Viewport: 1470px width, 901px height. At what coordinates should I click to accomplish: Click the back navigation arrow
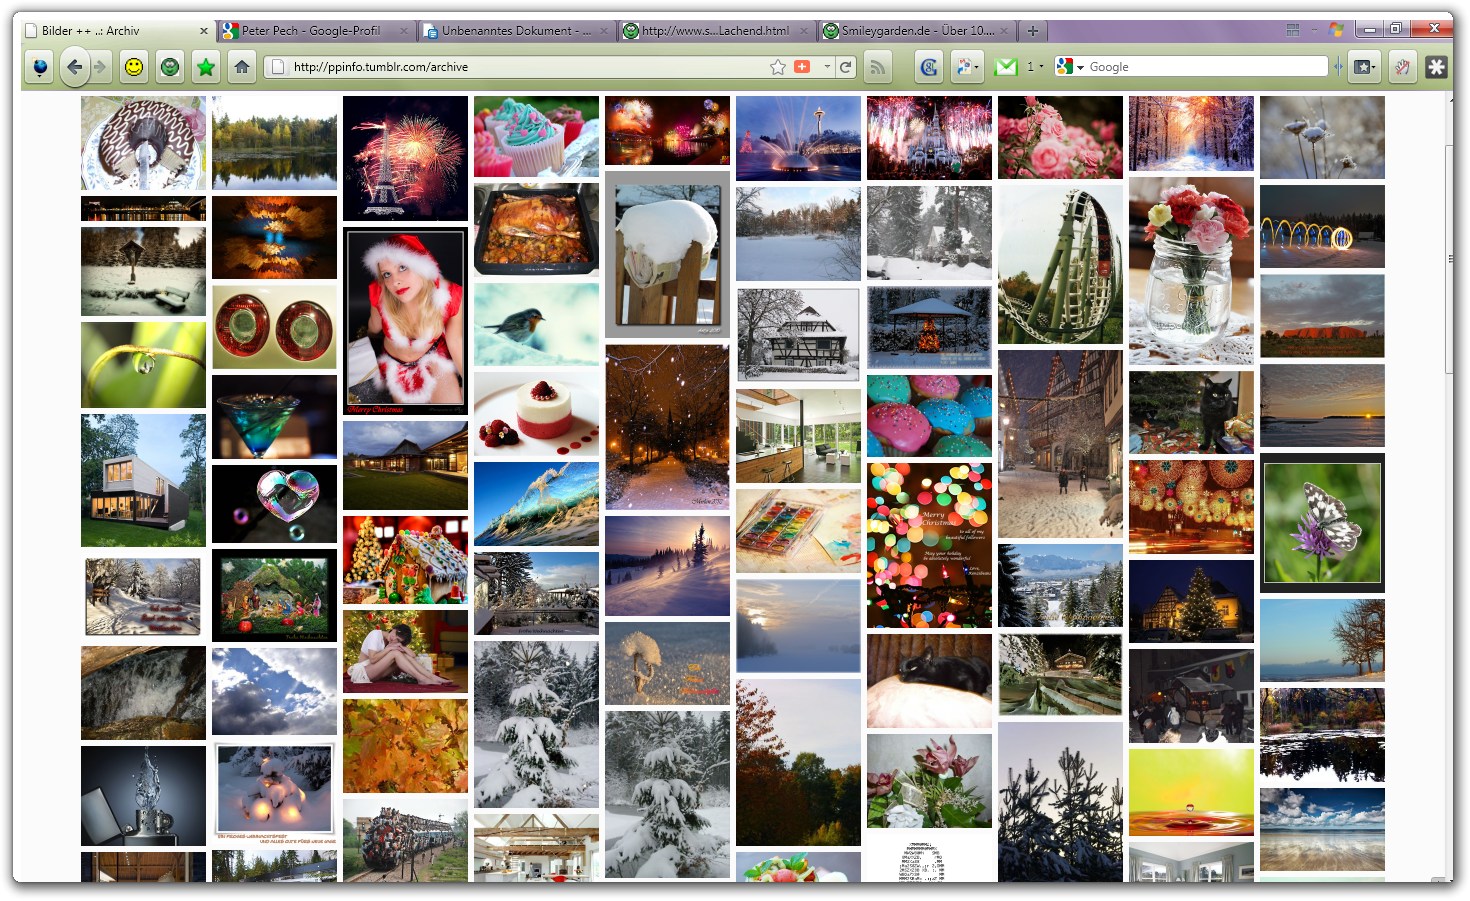pos(74,67)
